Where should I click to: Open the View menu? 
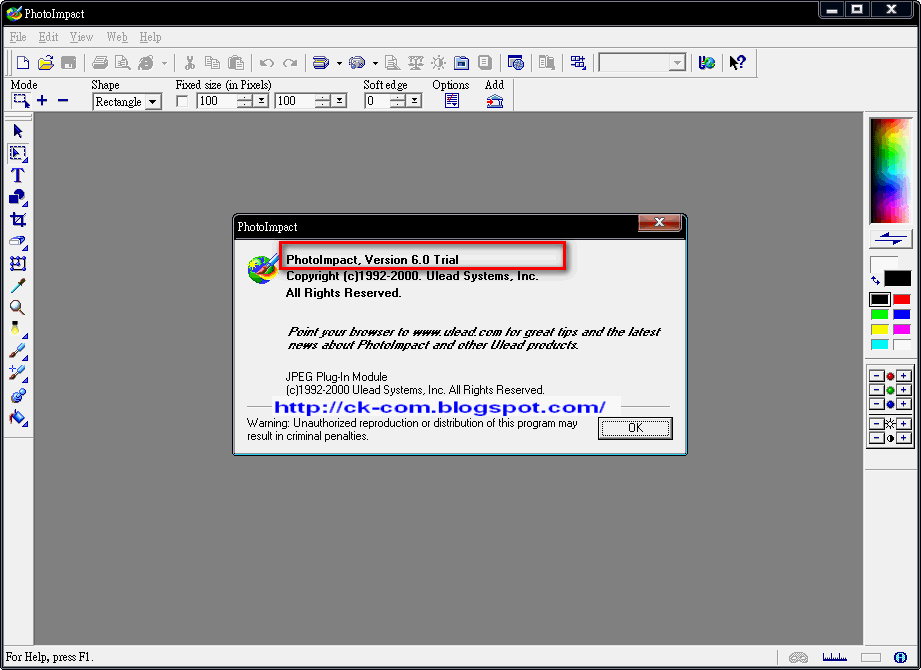(81, 37)
